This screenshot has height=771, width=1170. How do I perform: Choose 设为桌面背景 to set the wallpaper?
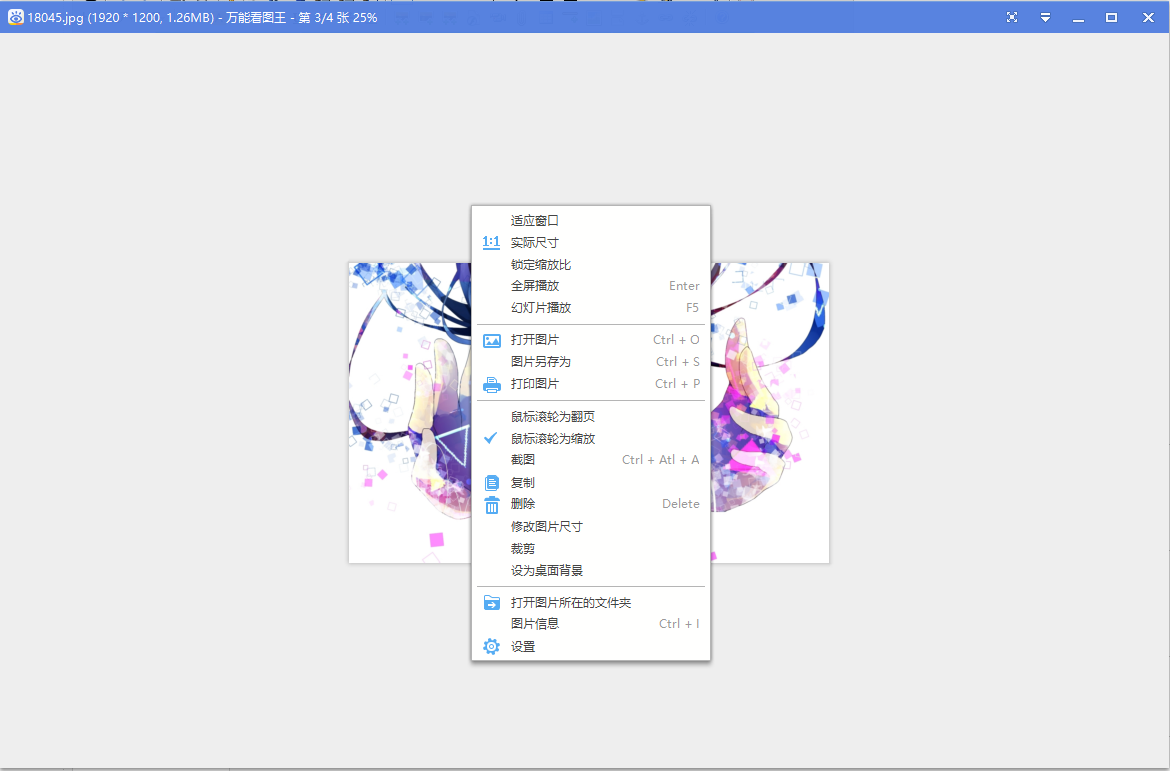click(x=590, y=570)
